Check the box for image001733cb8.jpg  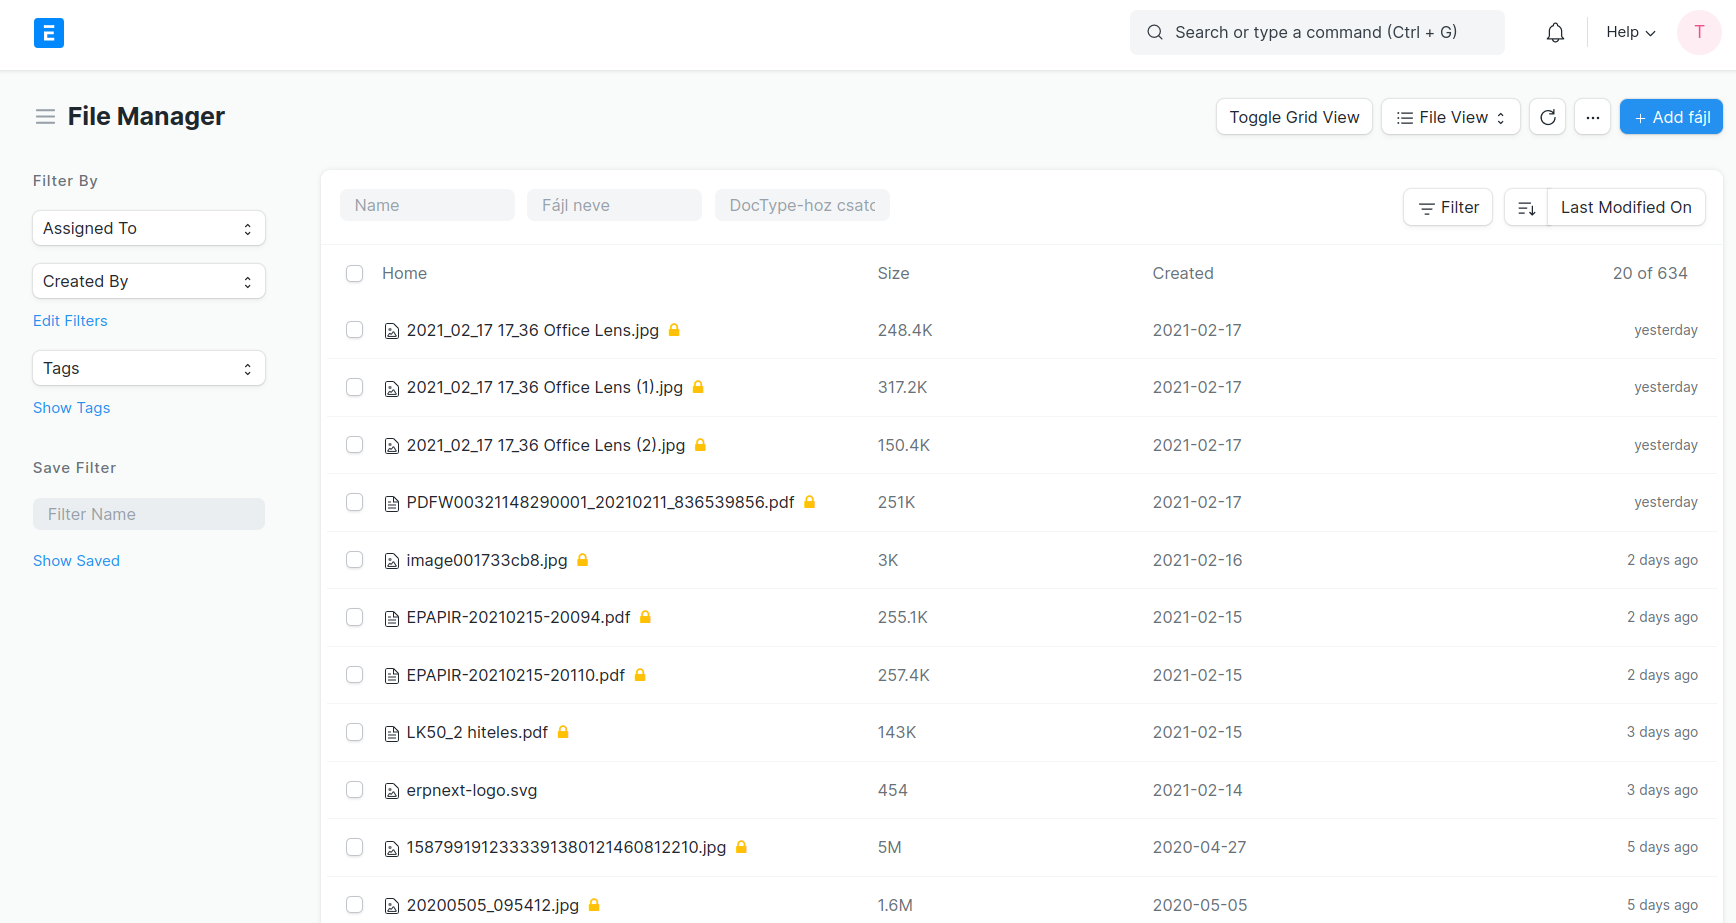point(354,560)
